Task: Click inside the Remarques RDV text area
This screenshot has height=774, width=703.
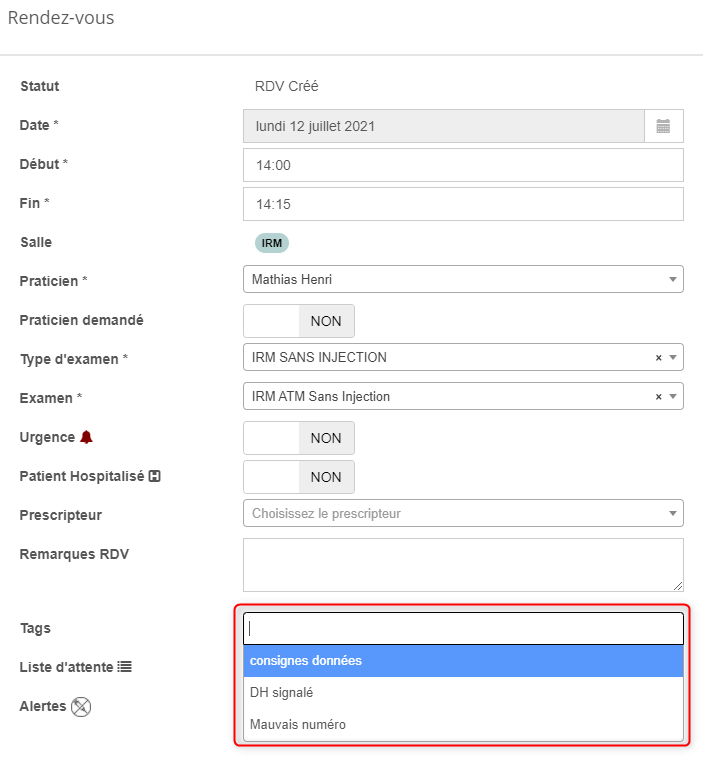Action: tap(463, 565)
